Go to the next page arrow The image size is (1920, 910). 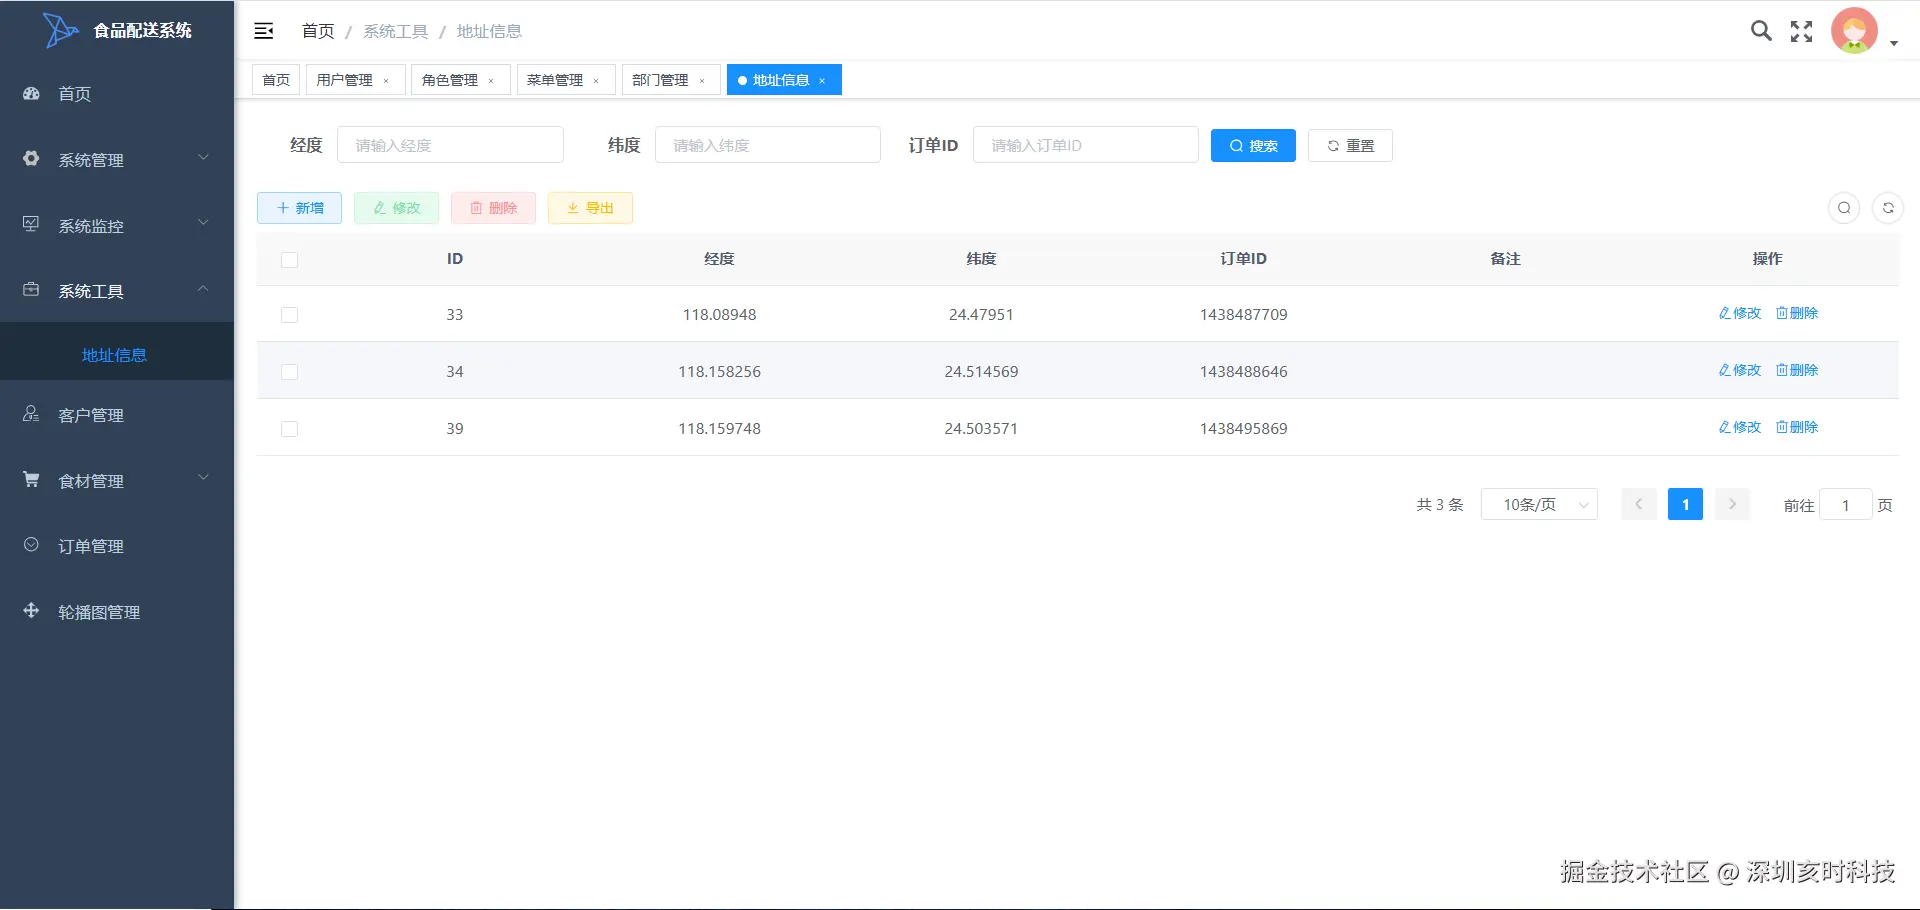point(1733,505)
